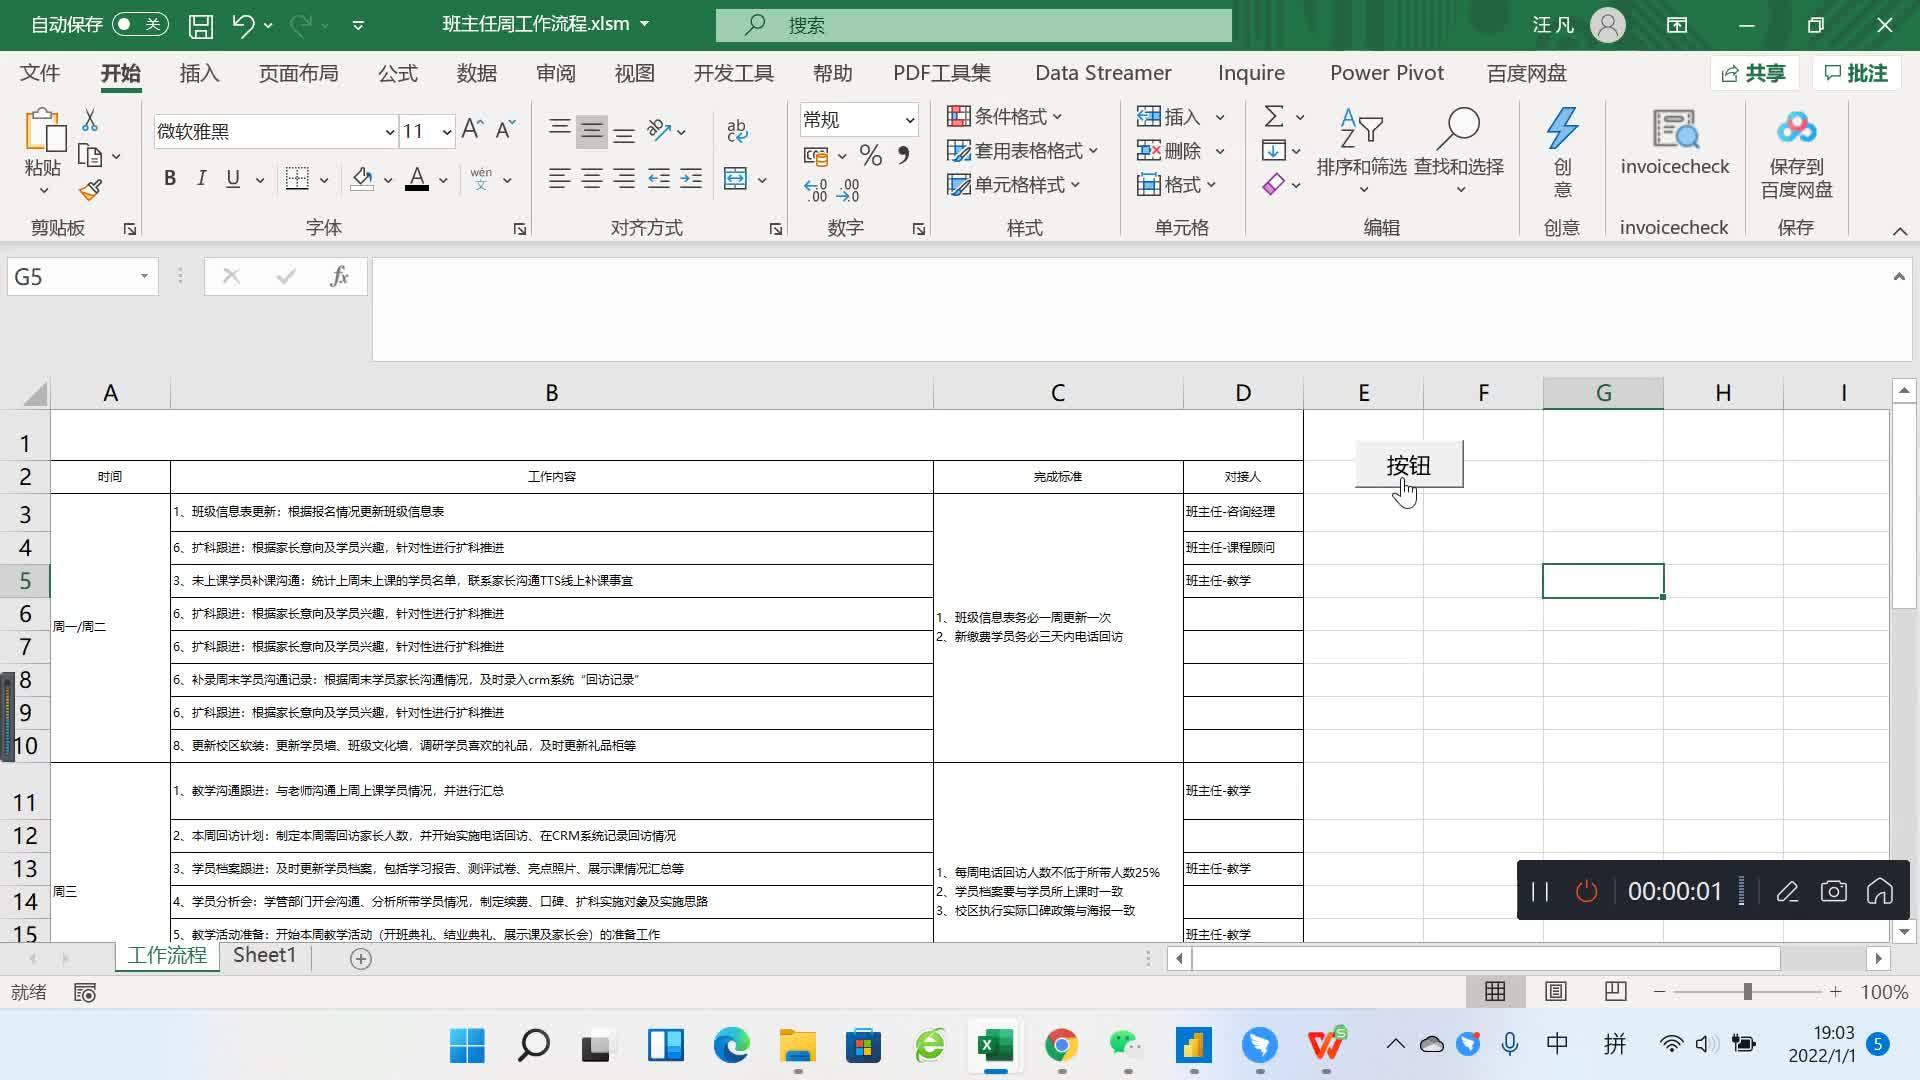This screenshot has width=1920, height=1080.
Task: Click the Merge and Center icon
Action: pos(736,179)
